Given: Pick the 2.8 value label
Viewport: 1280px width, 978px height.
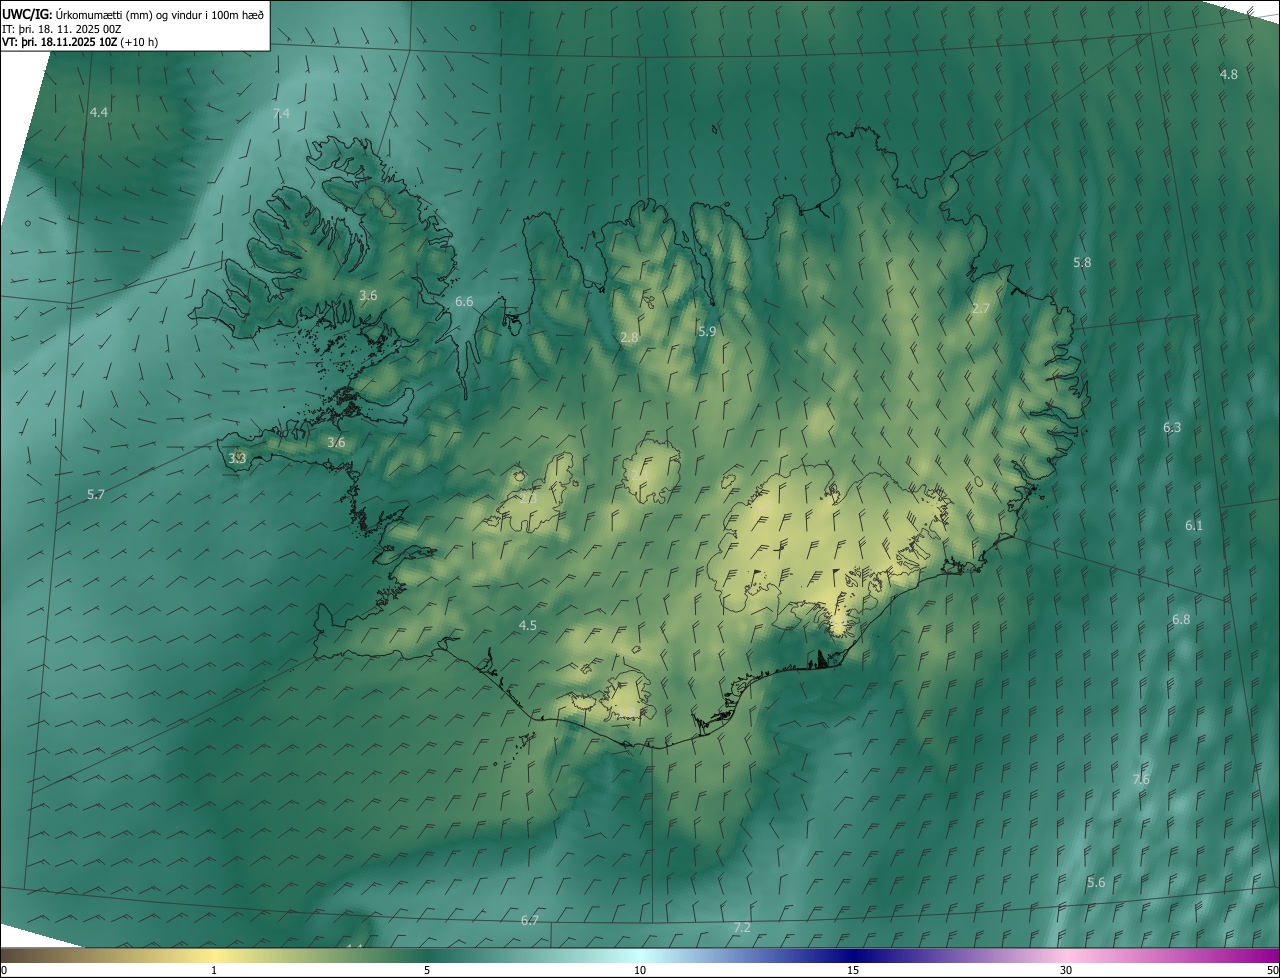Looking at the screenshot, I should [x=629, y=338].
